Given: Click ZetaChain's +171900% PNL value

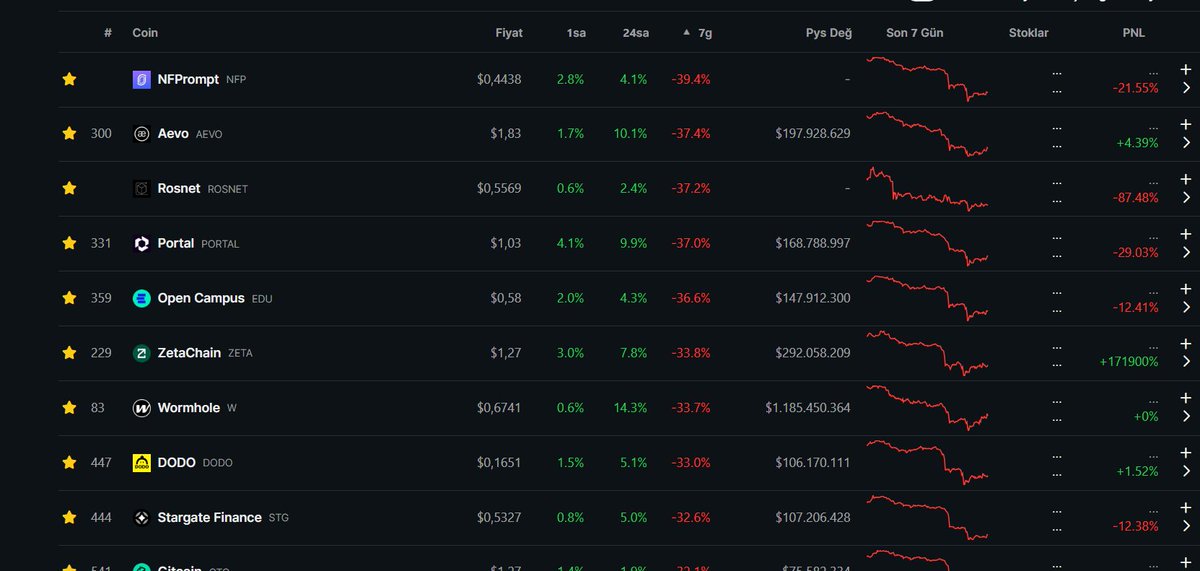Looking at the screenshot, I should pyautogui.click(x=1129, y=362).
